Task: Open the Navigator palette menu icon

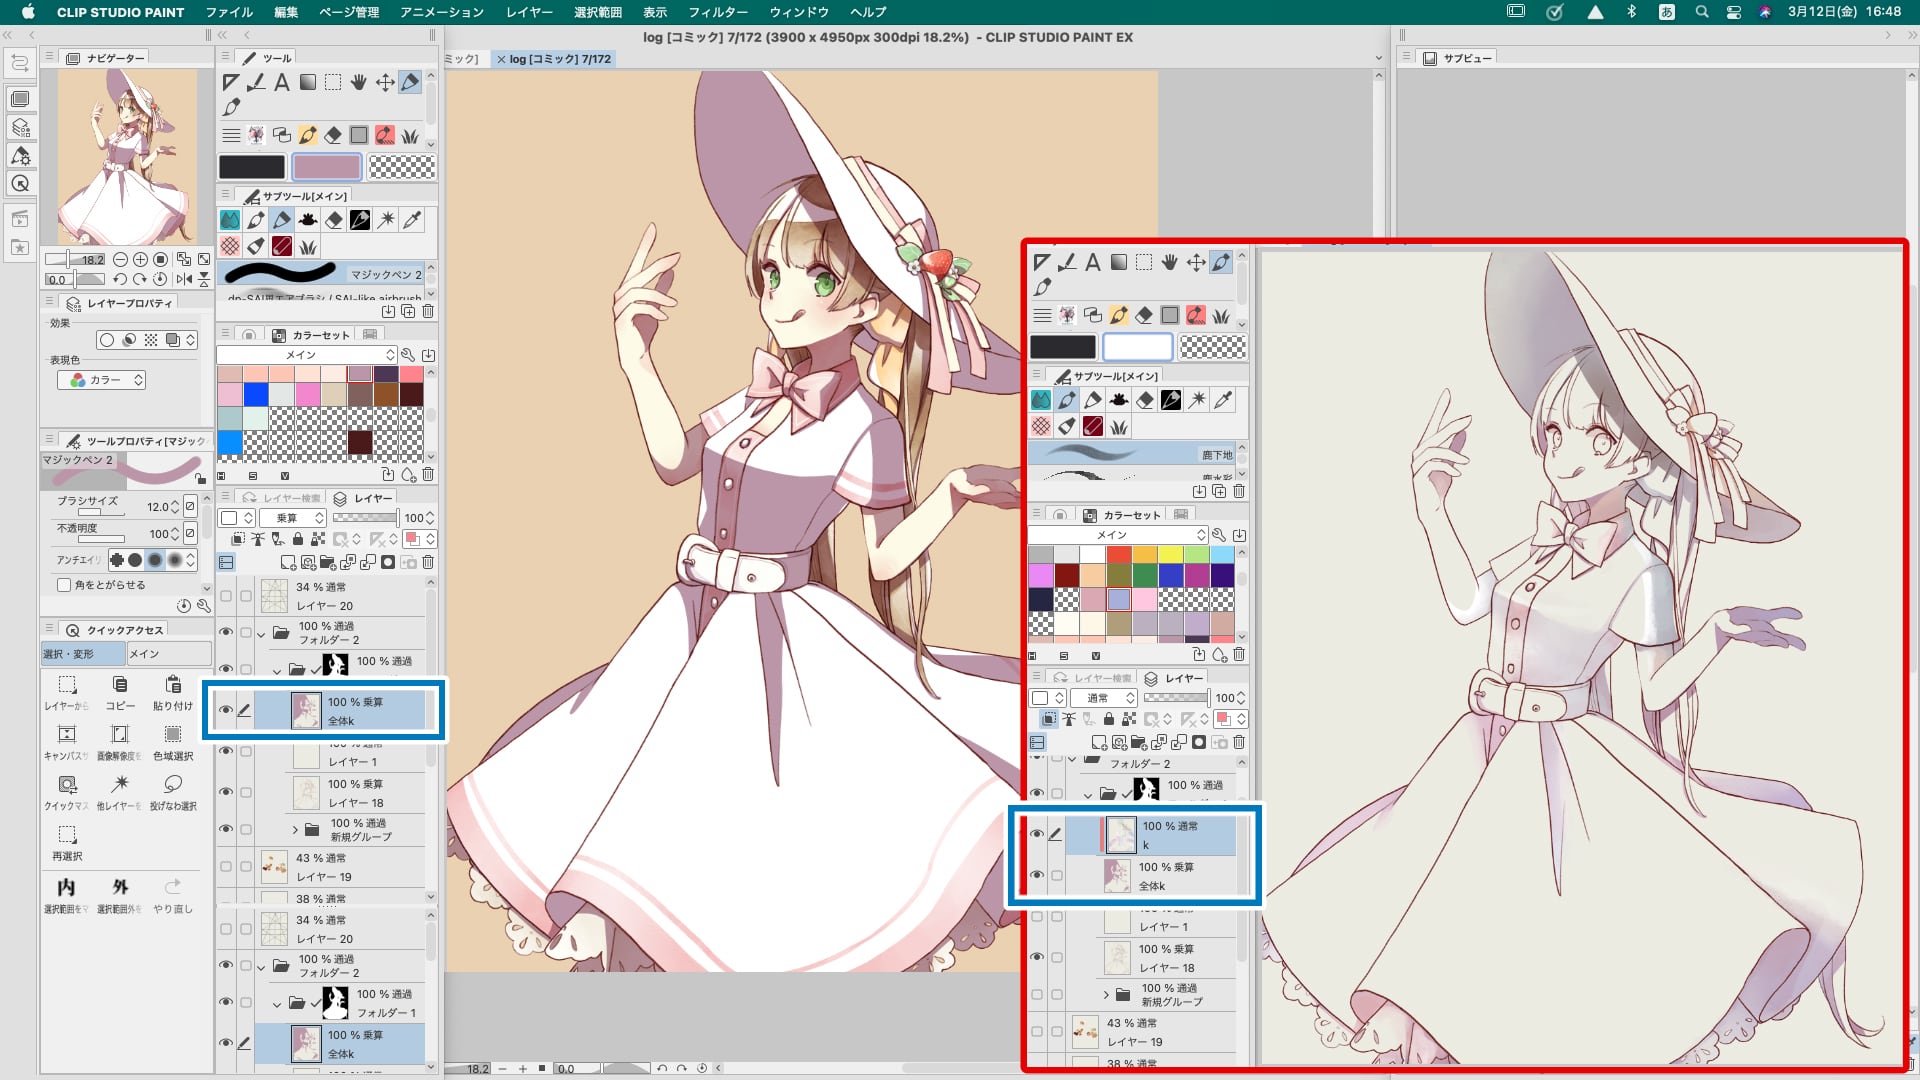Action: [x=49, y=57]
